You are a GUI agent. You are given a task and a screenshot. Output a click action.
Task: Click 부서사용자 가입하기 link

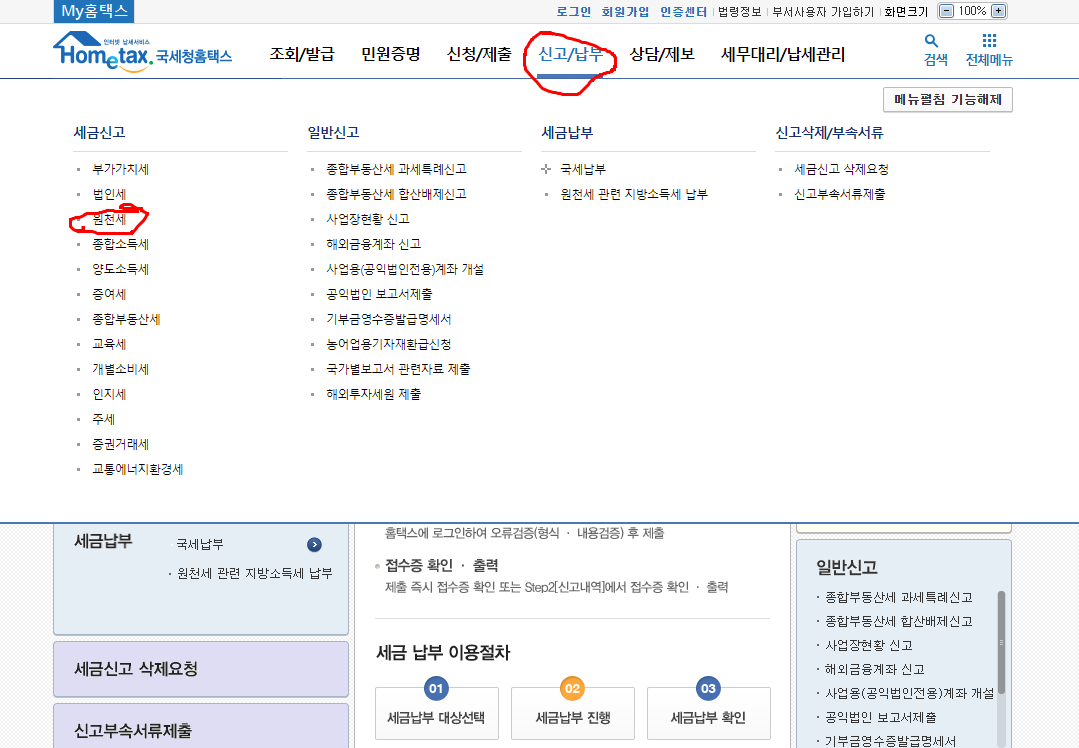click(823, 12)
